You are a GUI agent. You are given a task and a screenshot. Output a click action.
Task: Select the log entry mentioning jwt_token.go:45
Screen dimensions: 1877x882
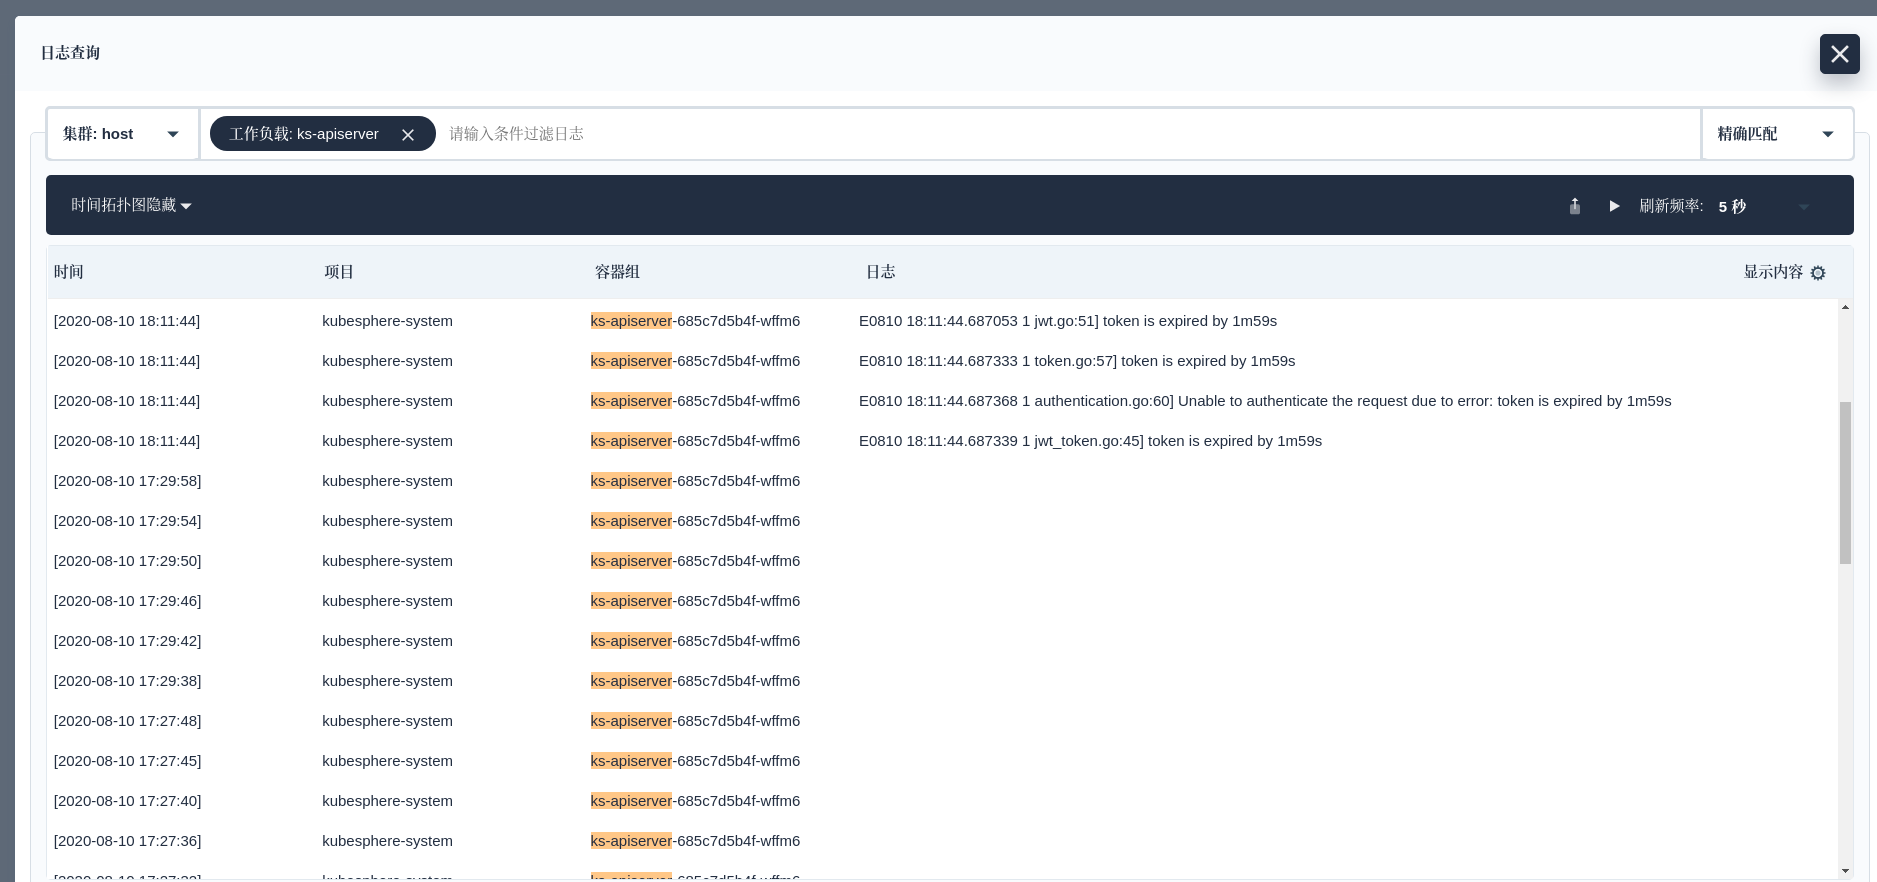pos(1090,441)
